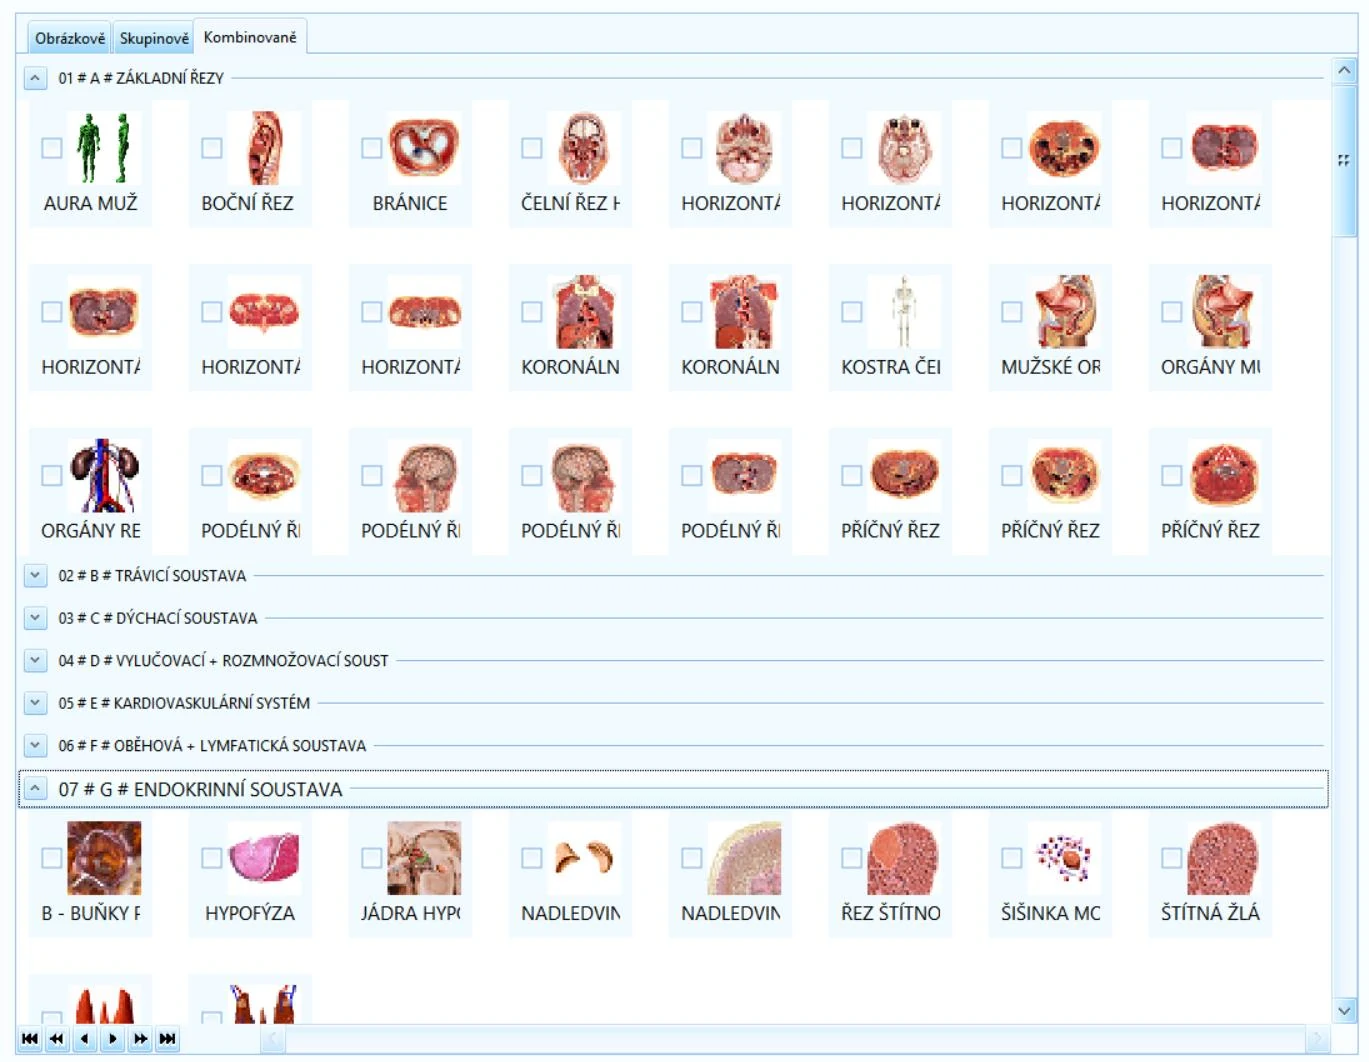Jump to first record navigation button

pos(30,1039)
